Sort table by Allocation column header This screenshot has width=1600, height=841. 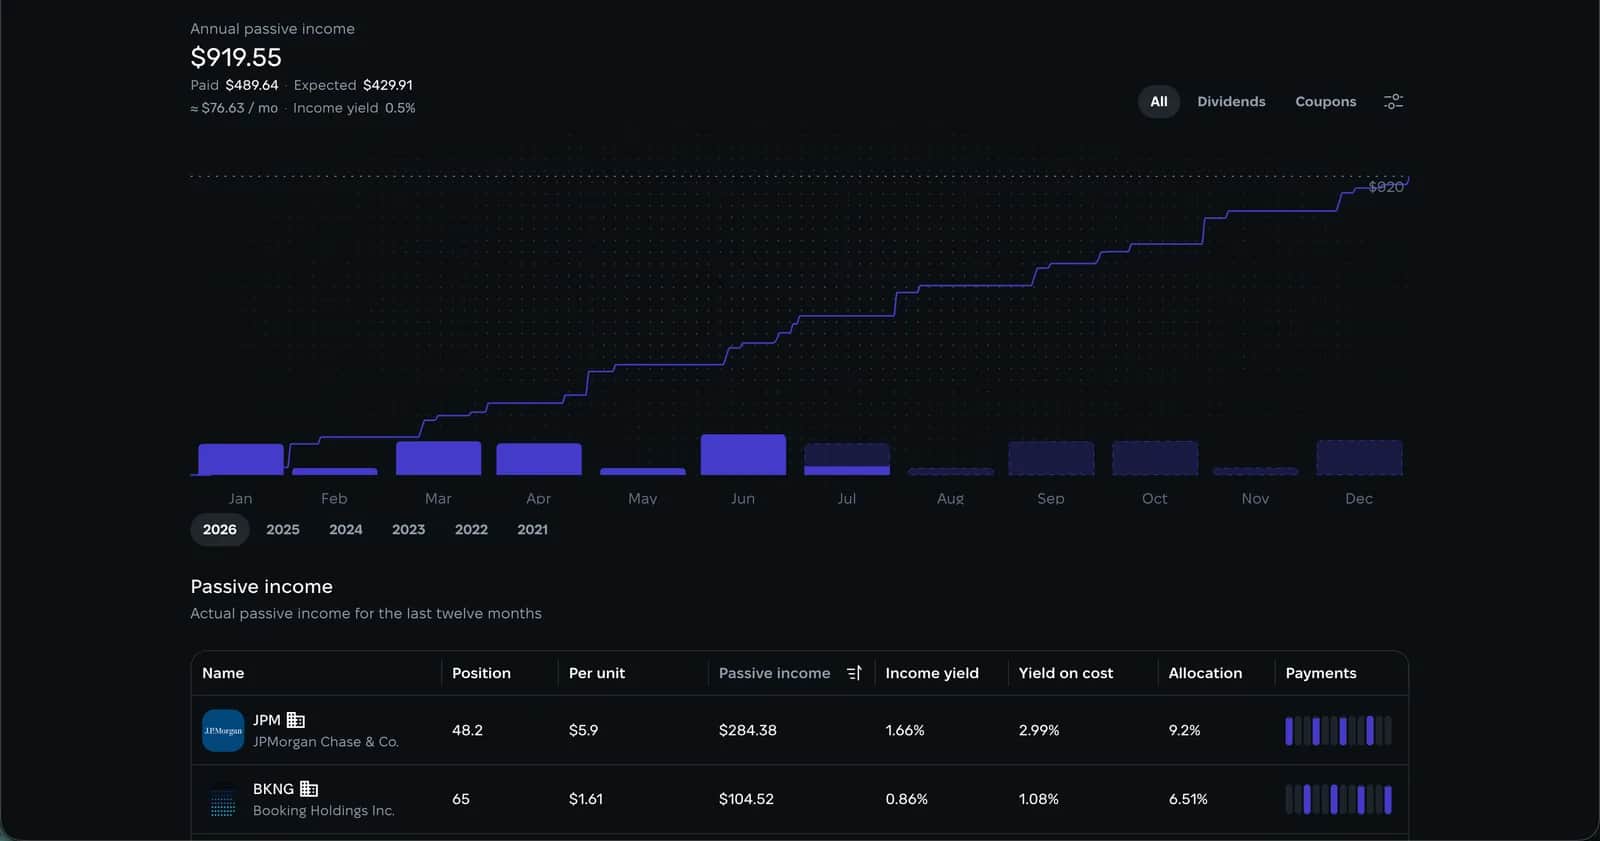point(1205,673)
